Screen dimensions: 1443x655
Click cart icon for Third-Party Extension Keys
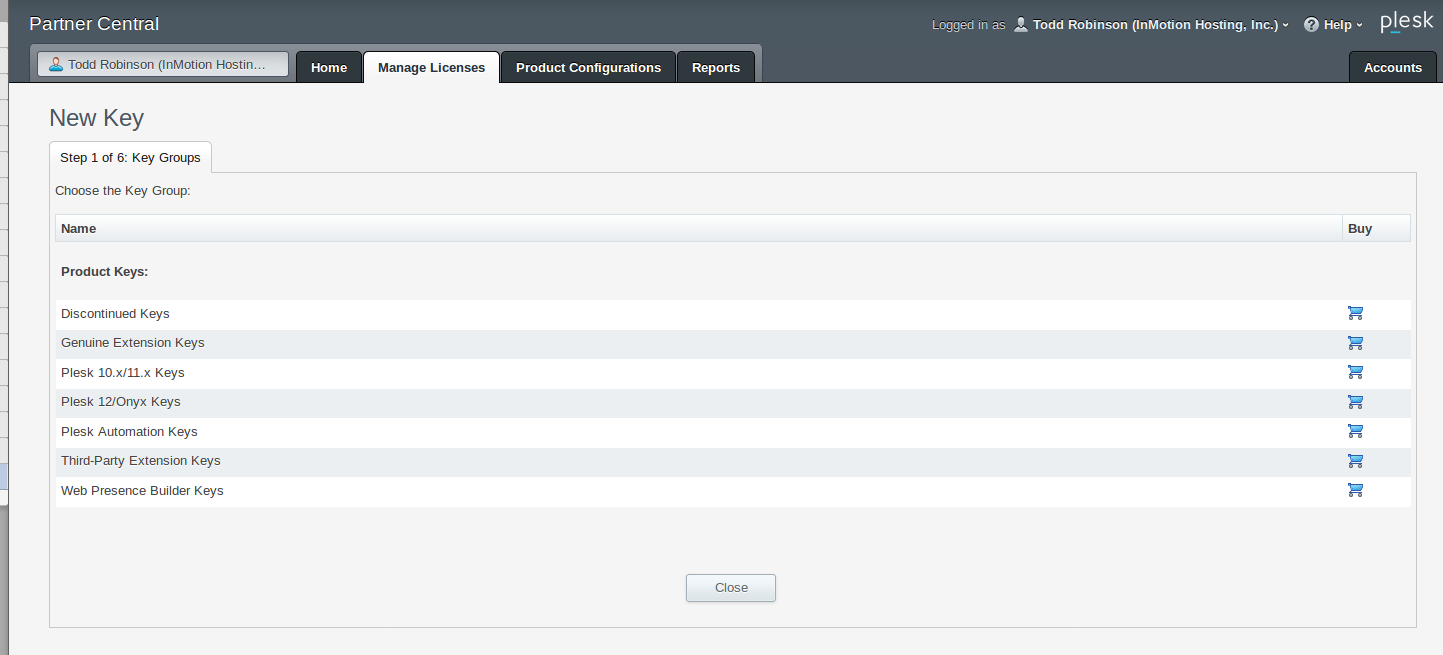click(1355, 461)
